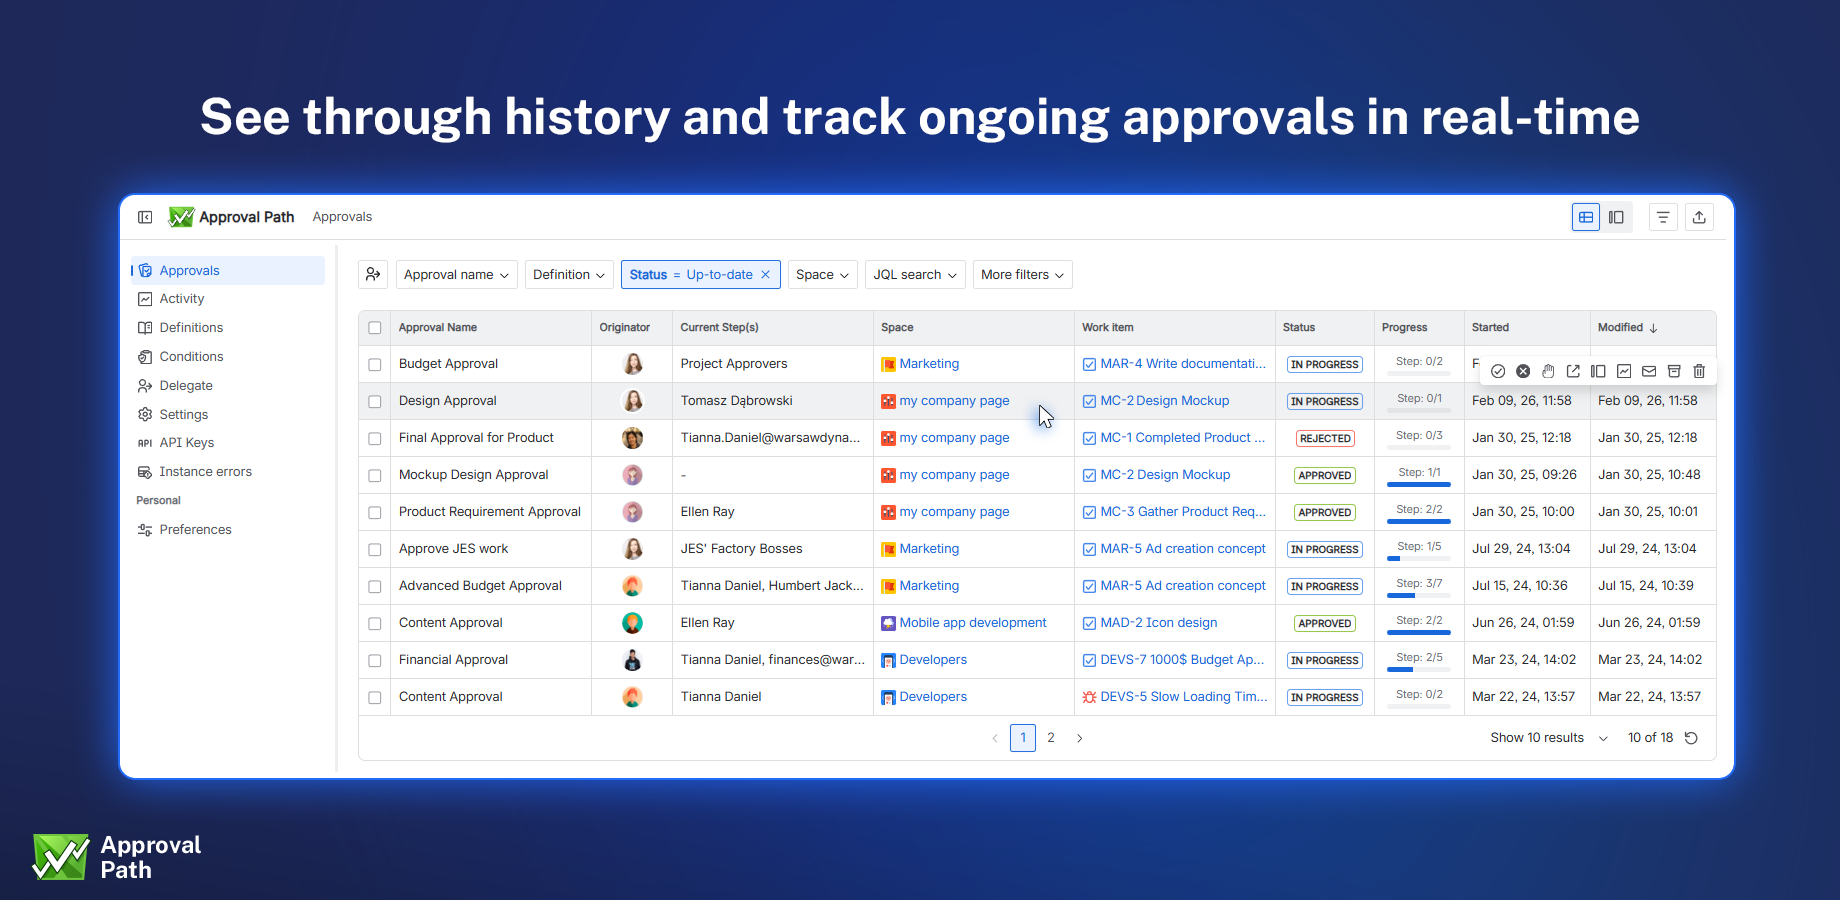
Task: Open the export icon in the top toolbar
Action: click(1700, 216)
